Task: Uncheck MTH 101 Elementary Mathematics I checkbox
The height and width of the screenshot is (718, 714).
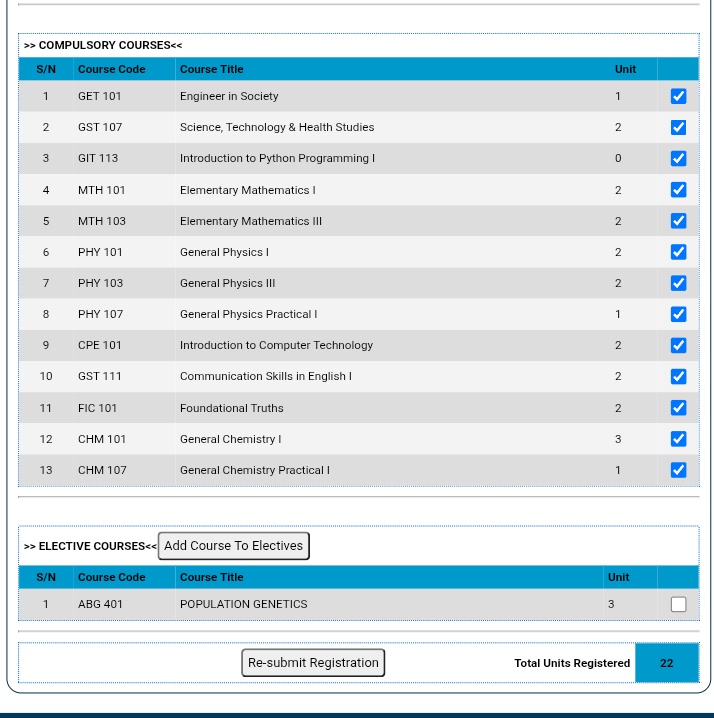Action: pos(678,190)
